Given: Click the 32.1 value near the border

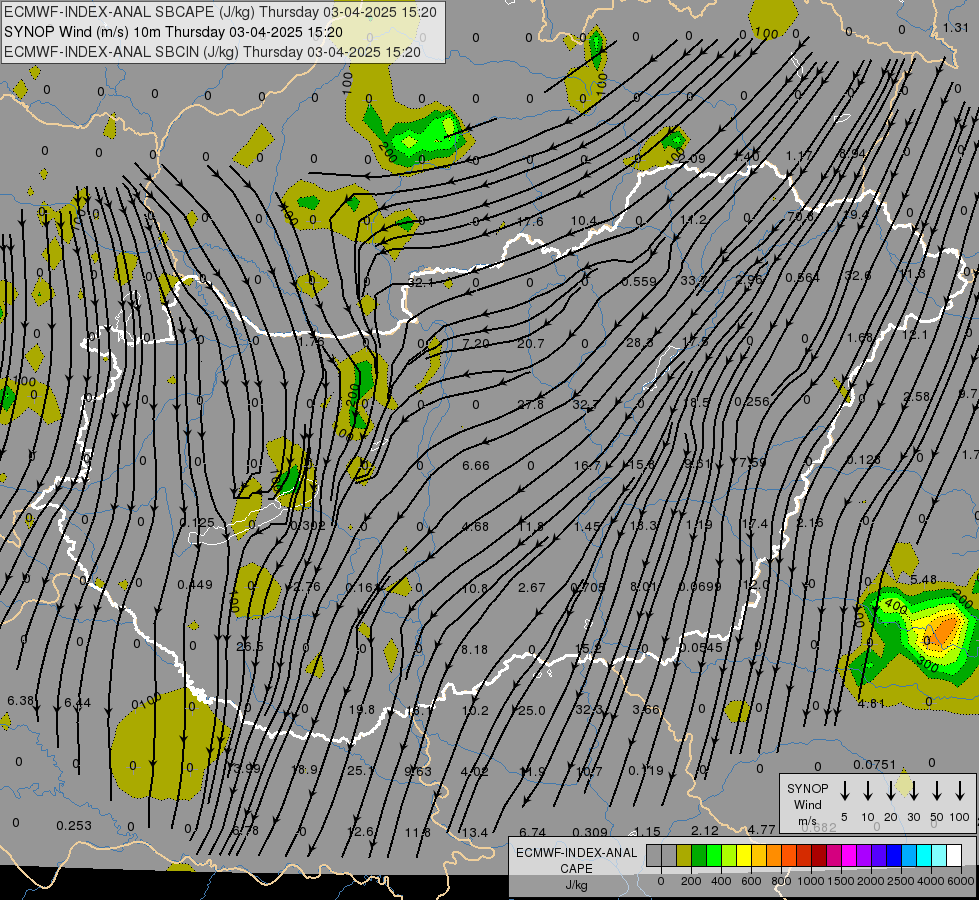Looking at the screenshot, I should (x=421, y=282).
